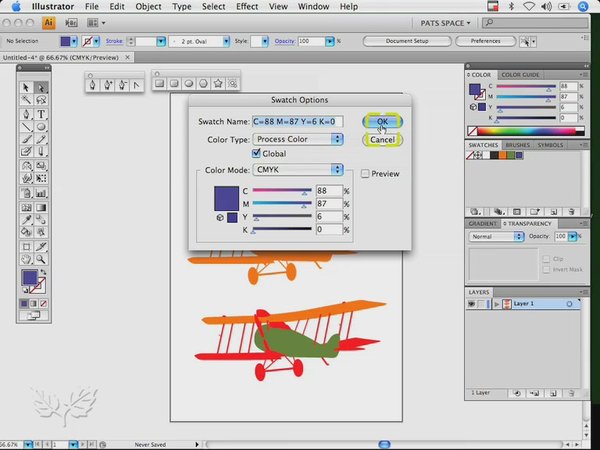Open the fill color dropdown in control bar
Viewport: 600px width, 450px height.
(74, 41)
